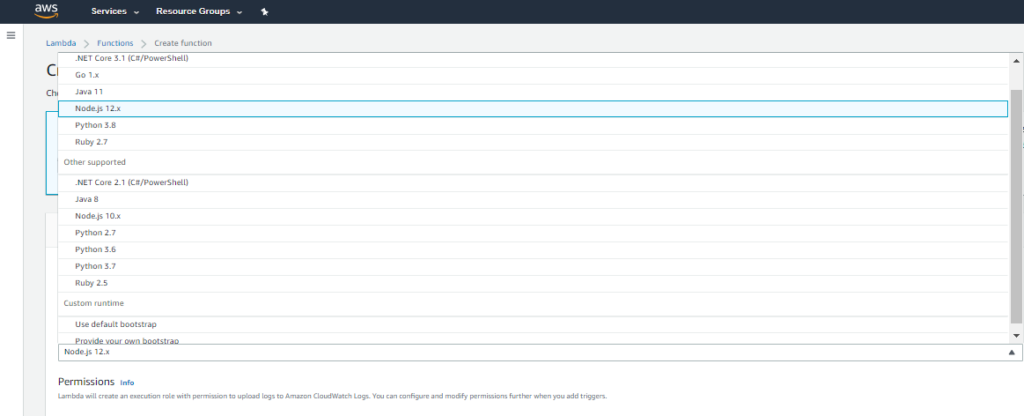Viewport: 1024px width, 416px height.
Task: Click the runtime list scrollbar up arrow
Action: 1016,60
